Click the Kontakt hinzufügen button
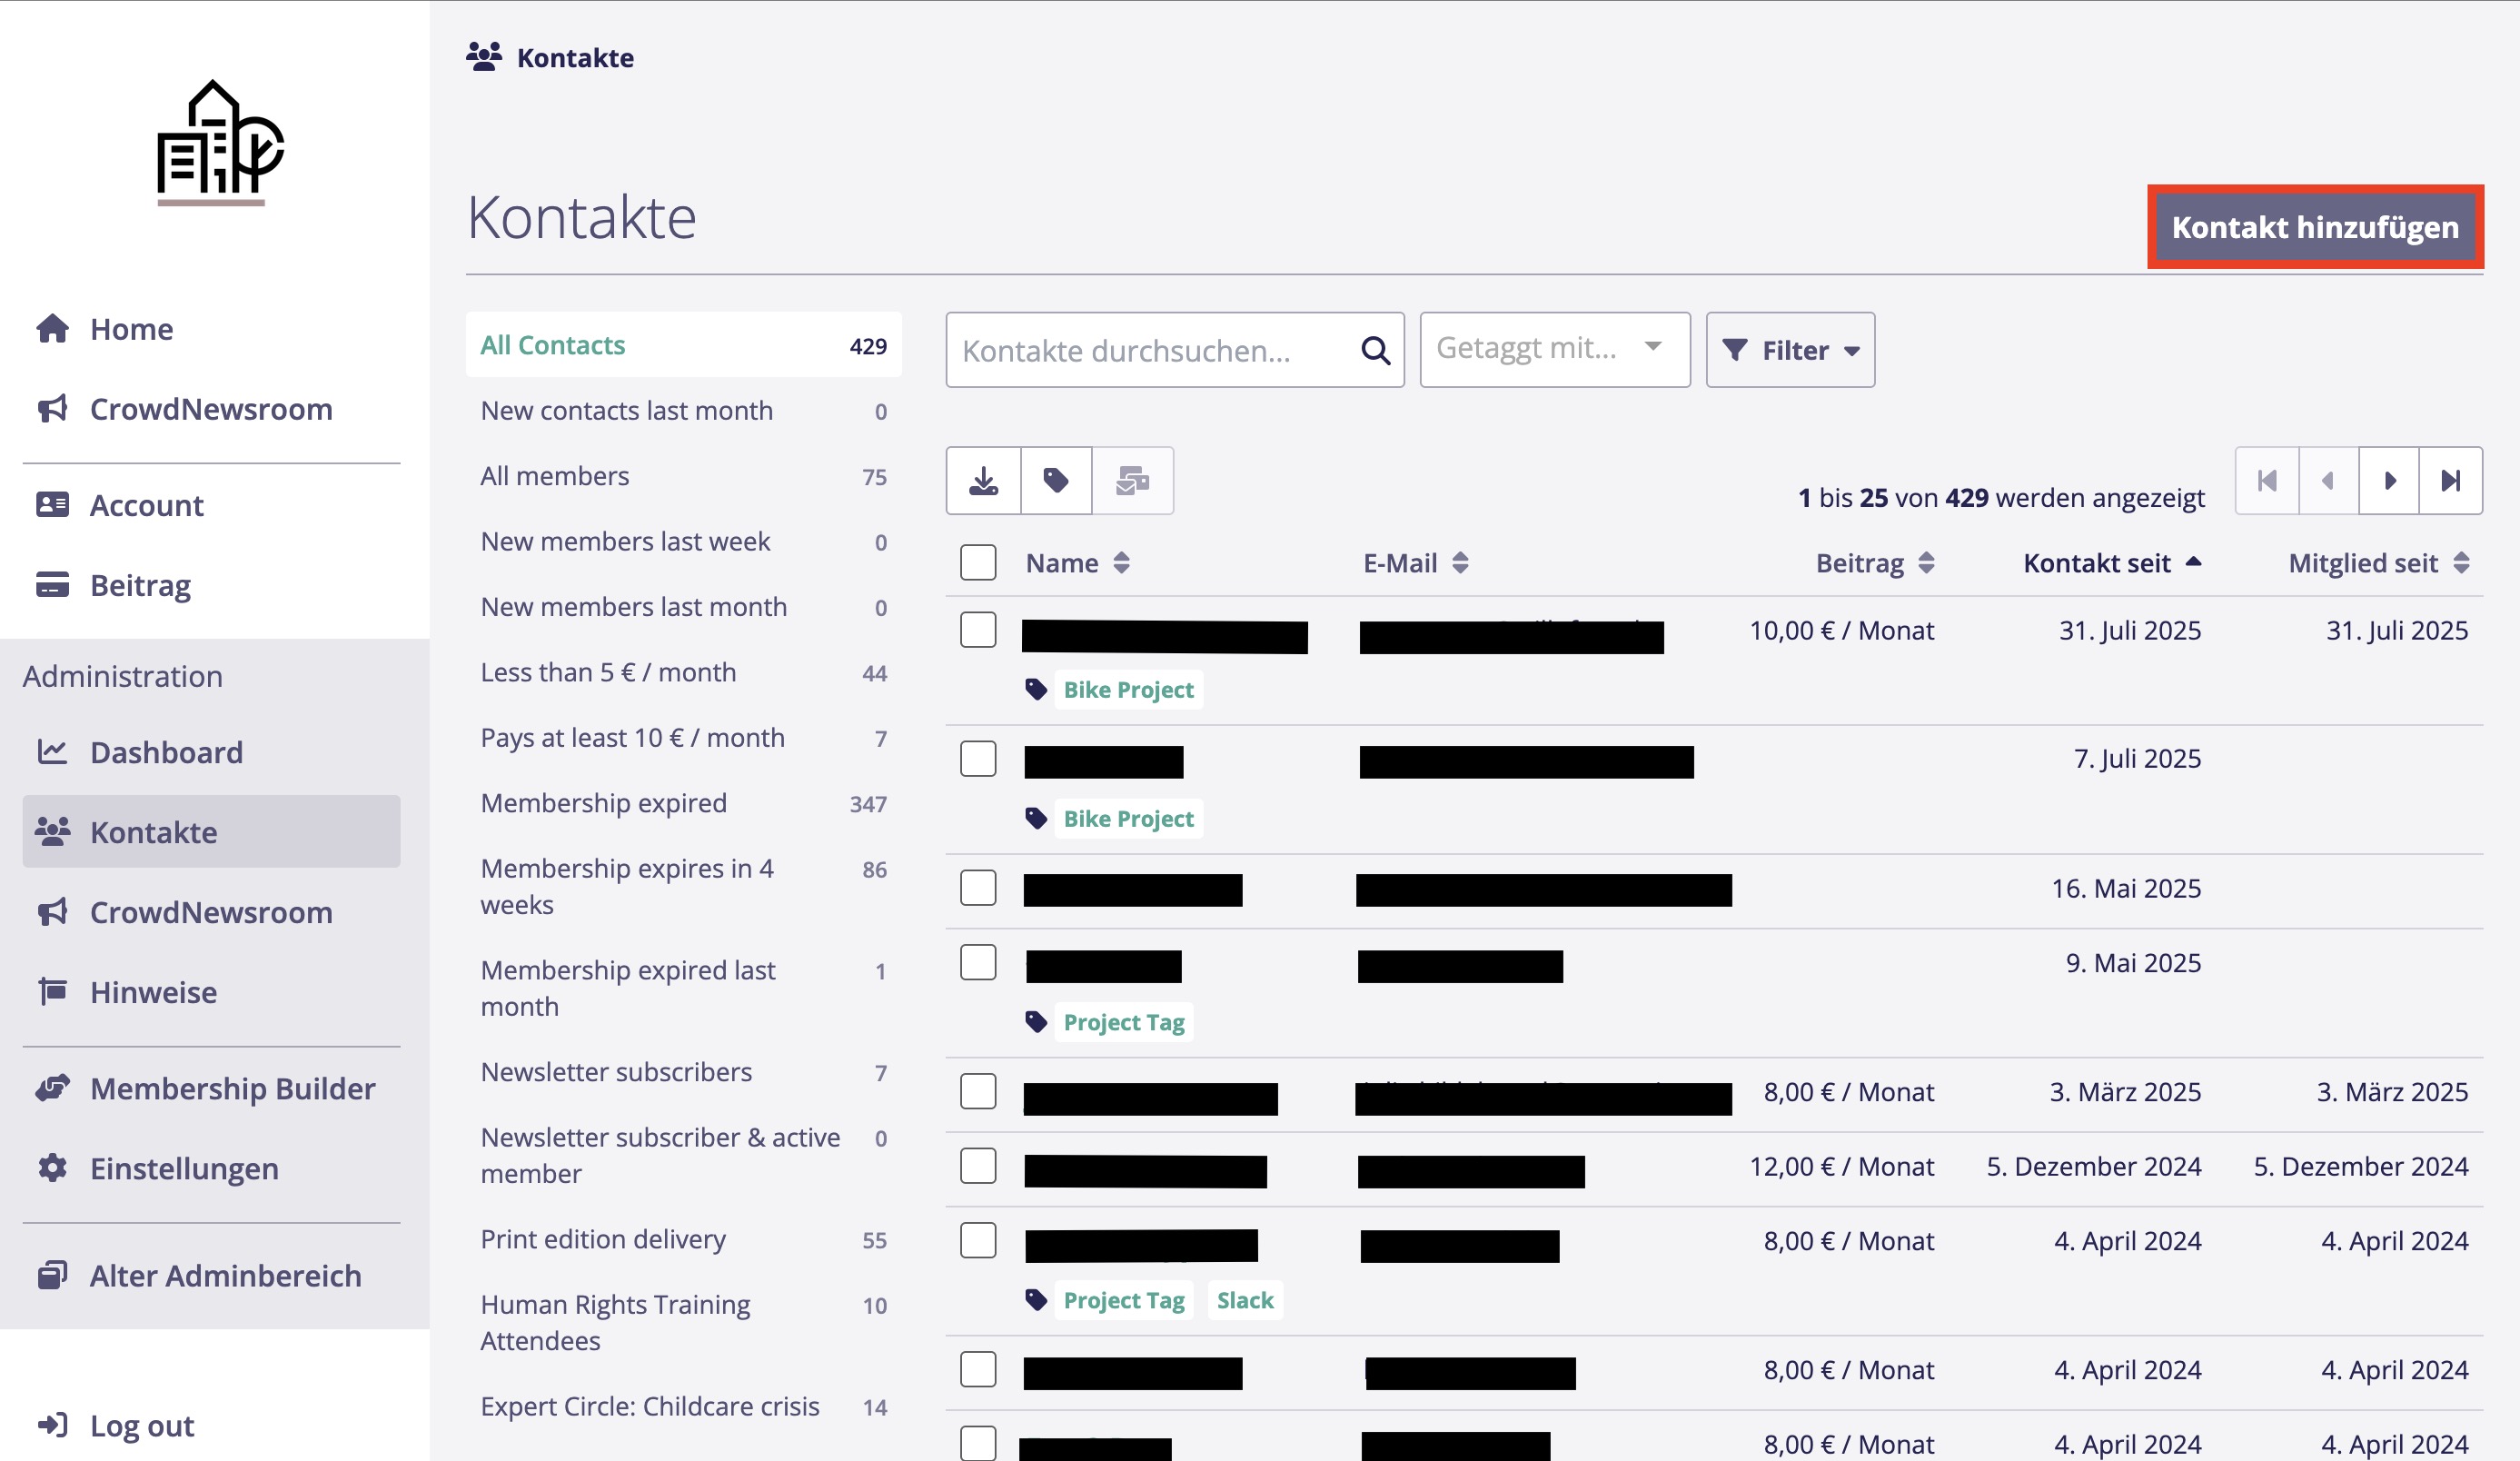 (2314, 227)
